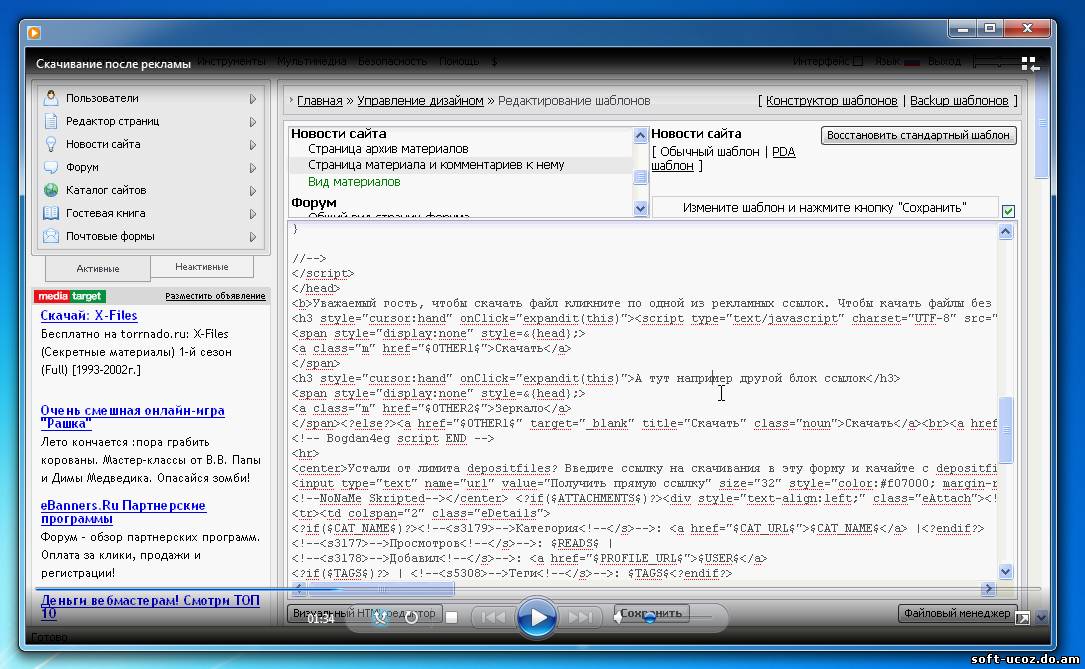Screen dimensions: 1085x669
Task: Click the Windows Media Player title bar icon
Action: click(34, 32)
